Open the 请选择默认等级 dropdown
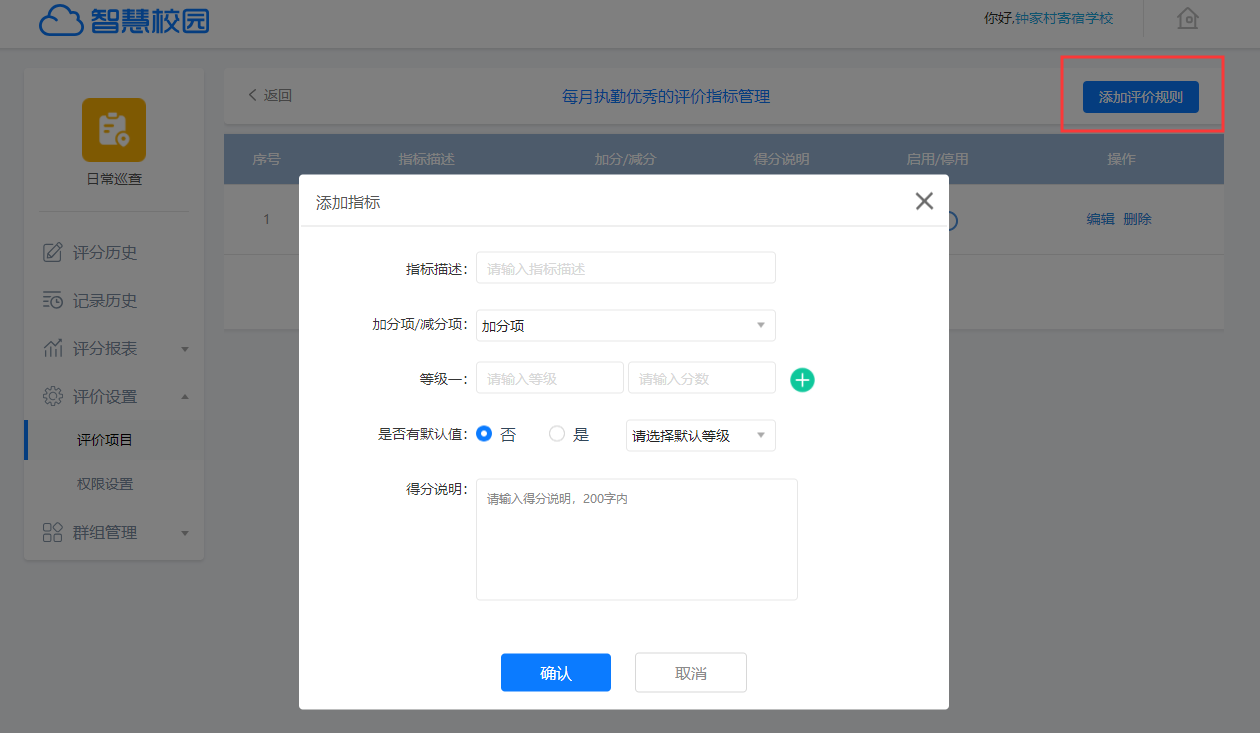 [x=700, y=436]
